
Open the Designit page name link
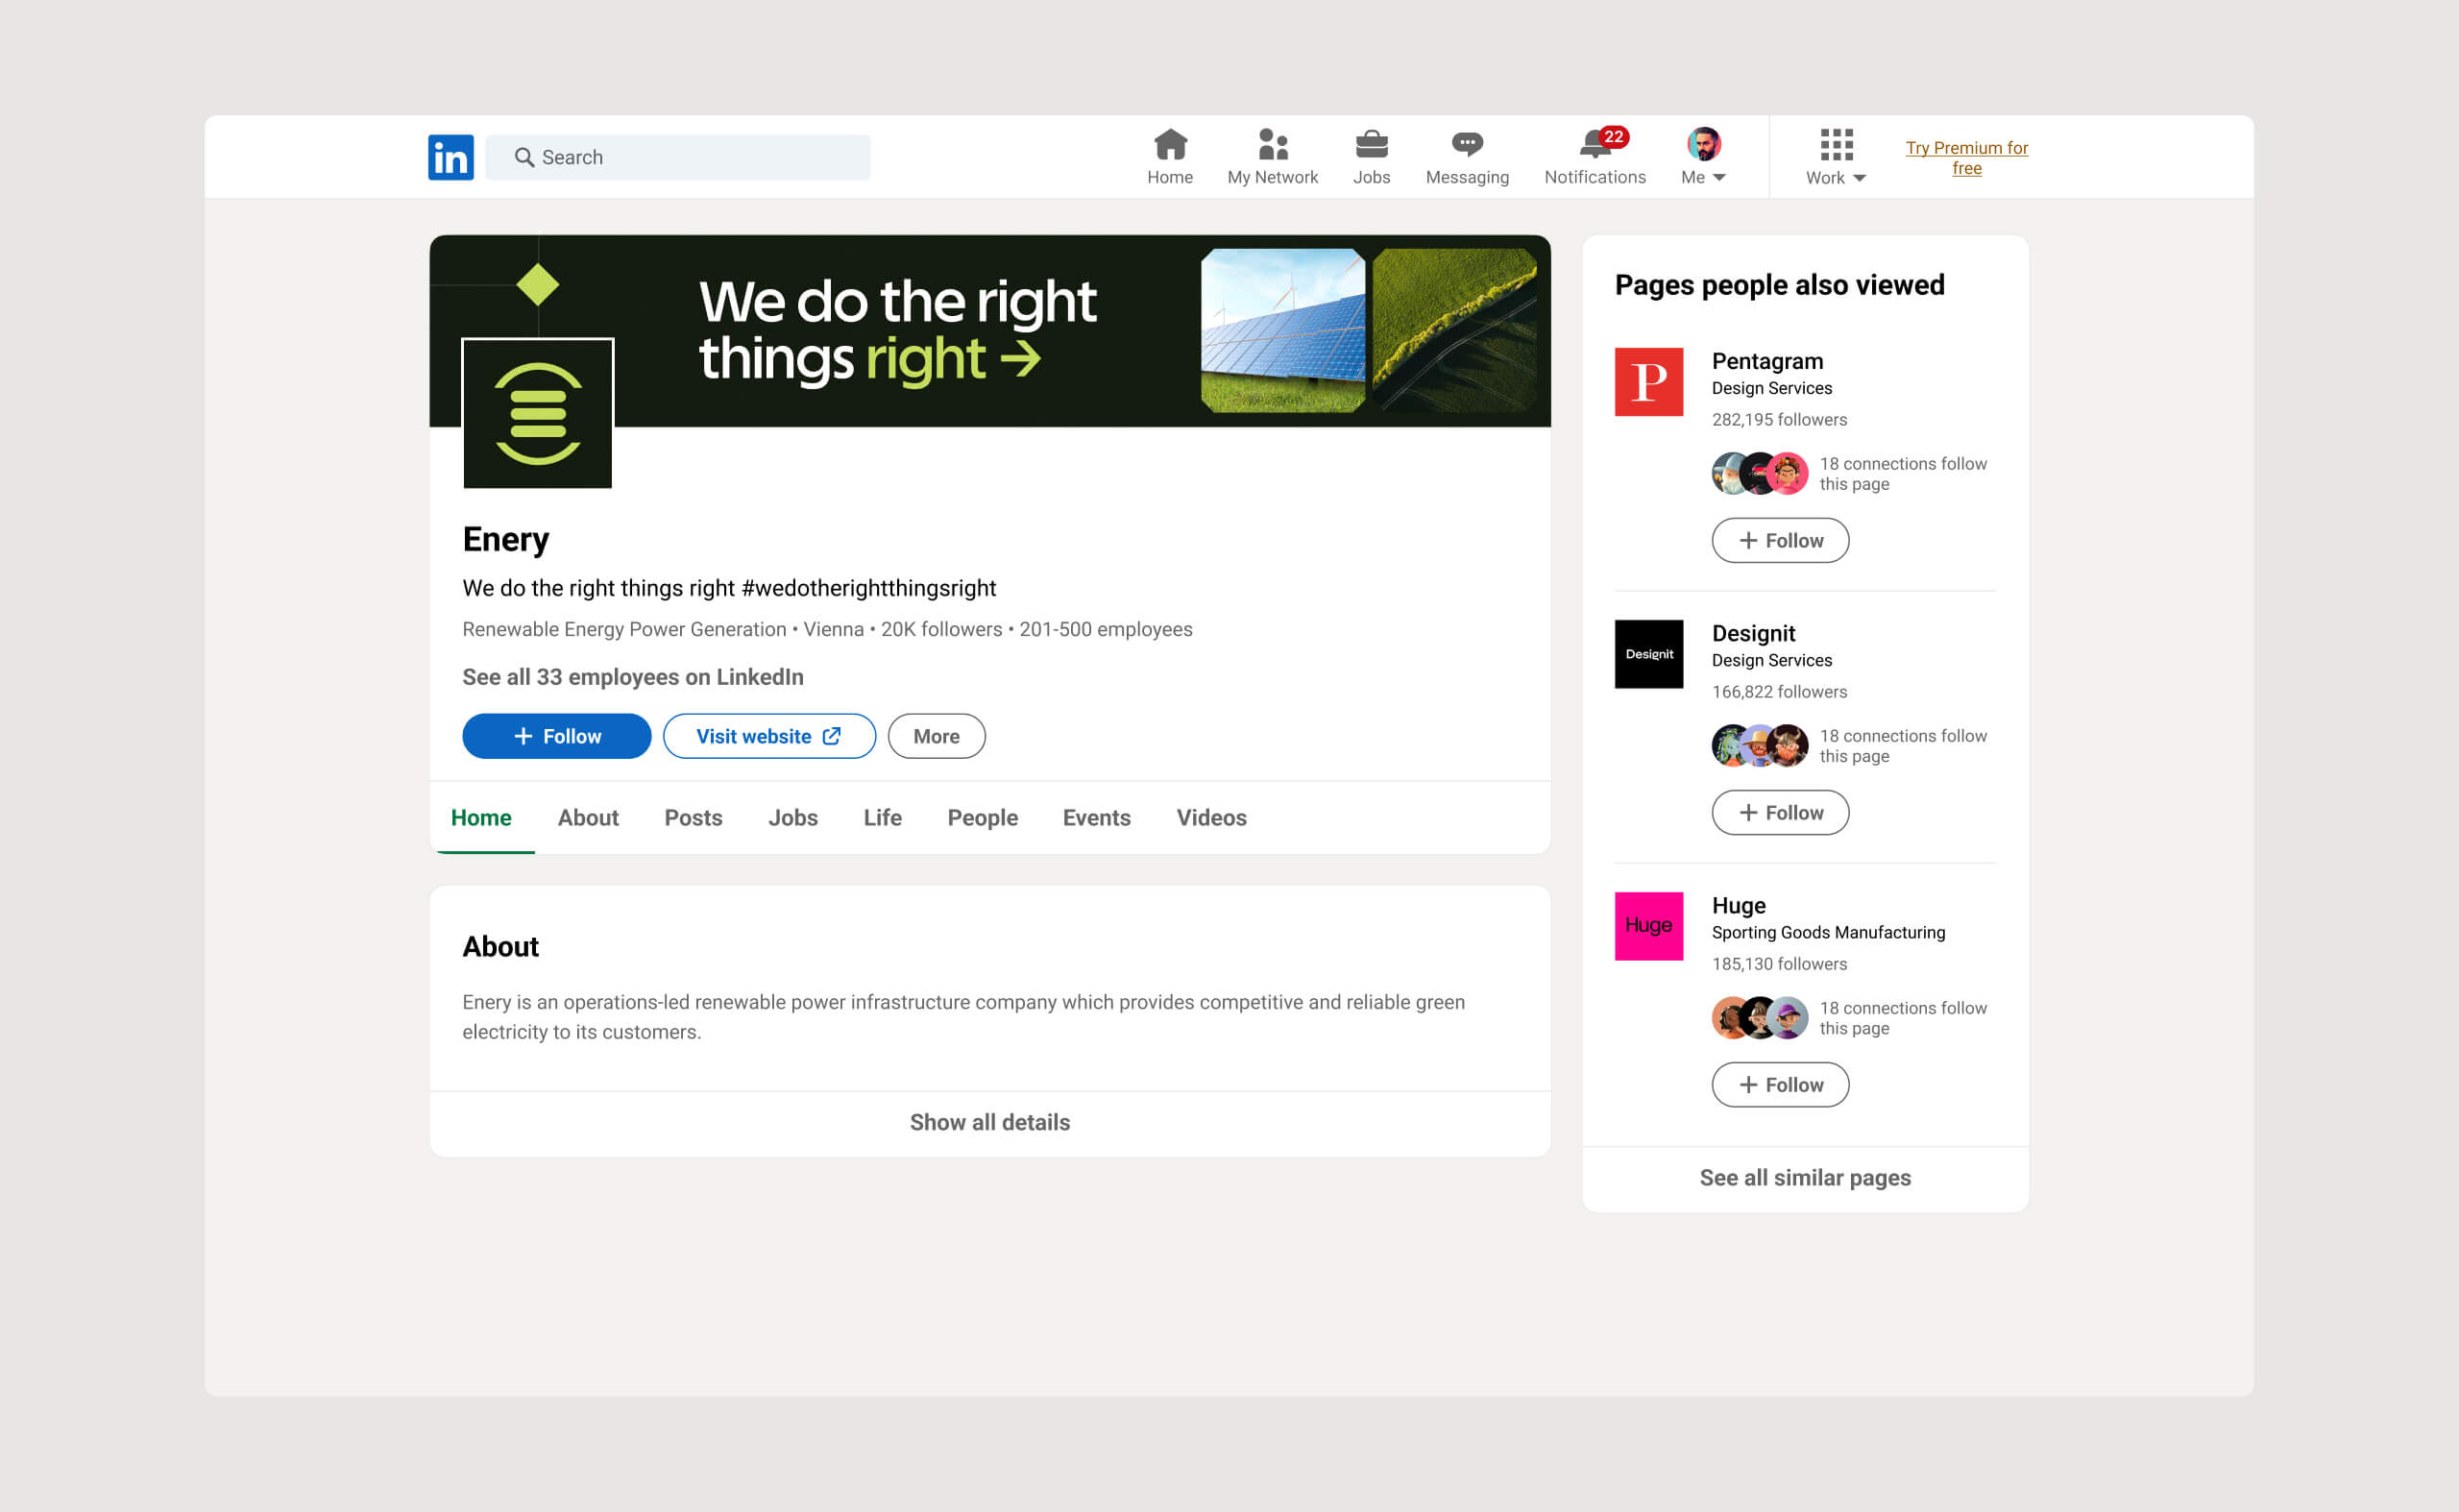click(x=1753, y=633)
